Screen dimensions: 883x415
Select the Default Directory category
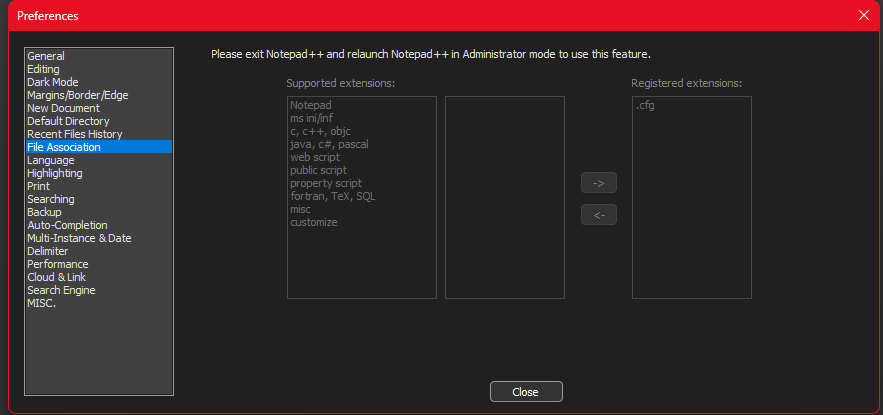point(99,121)
